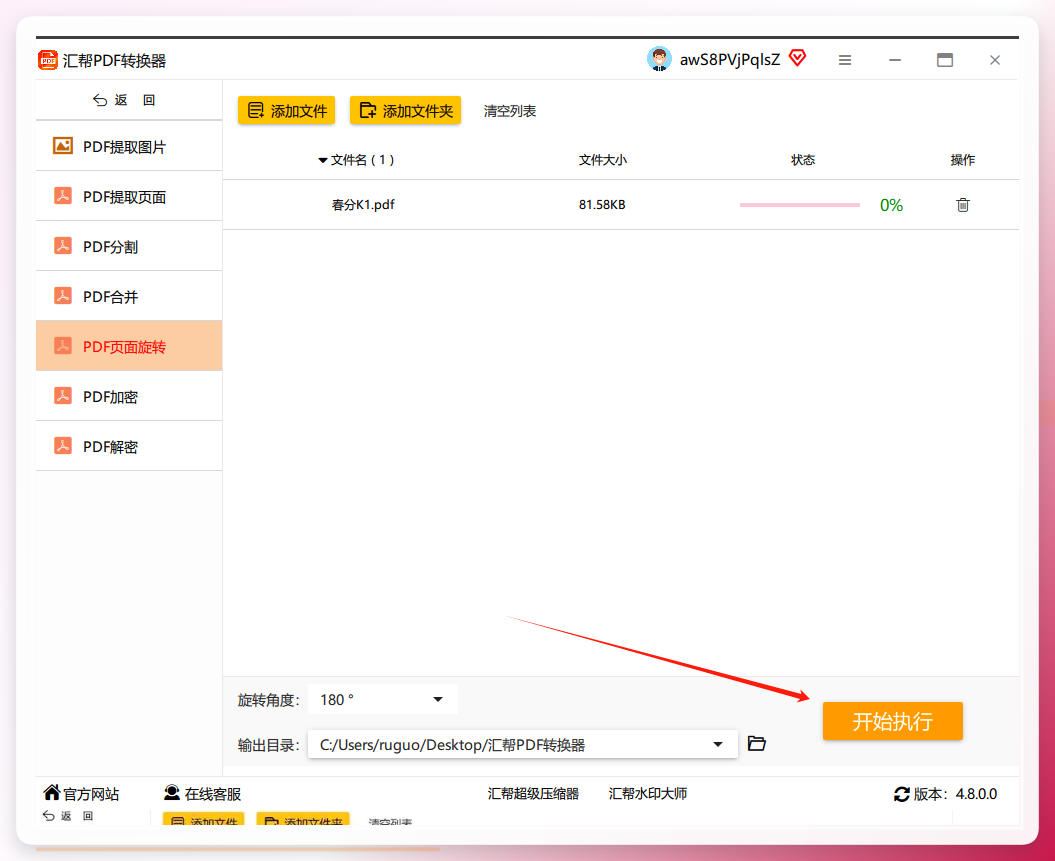Click the 文件大小 column header
This screenshot has width=1055, height=861.
(x=603, y=160)
